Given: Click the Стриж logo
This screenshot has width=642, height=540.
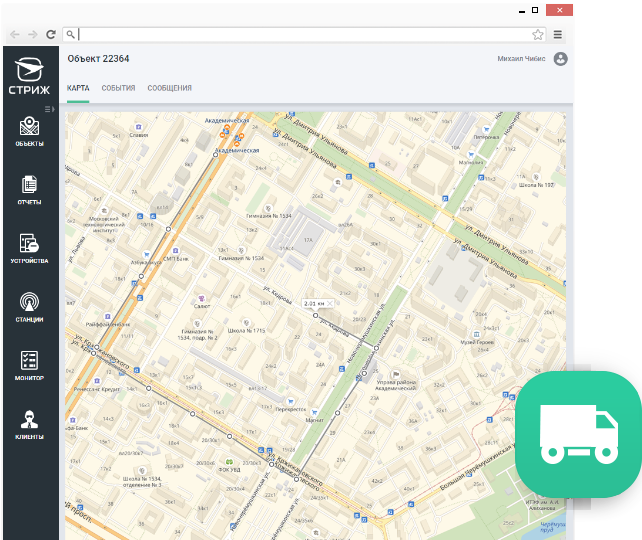Looking at the screenshot, I should pyautogui.click(x=31, y=76).
